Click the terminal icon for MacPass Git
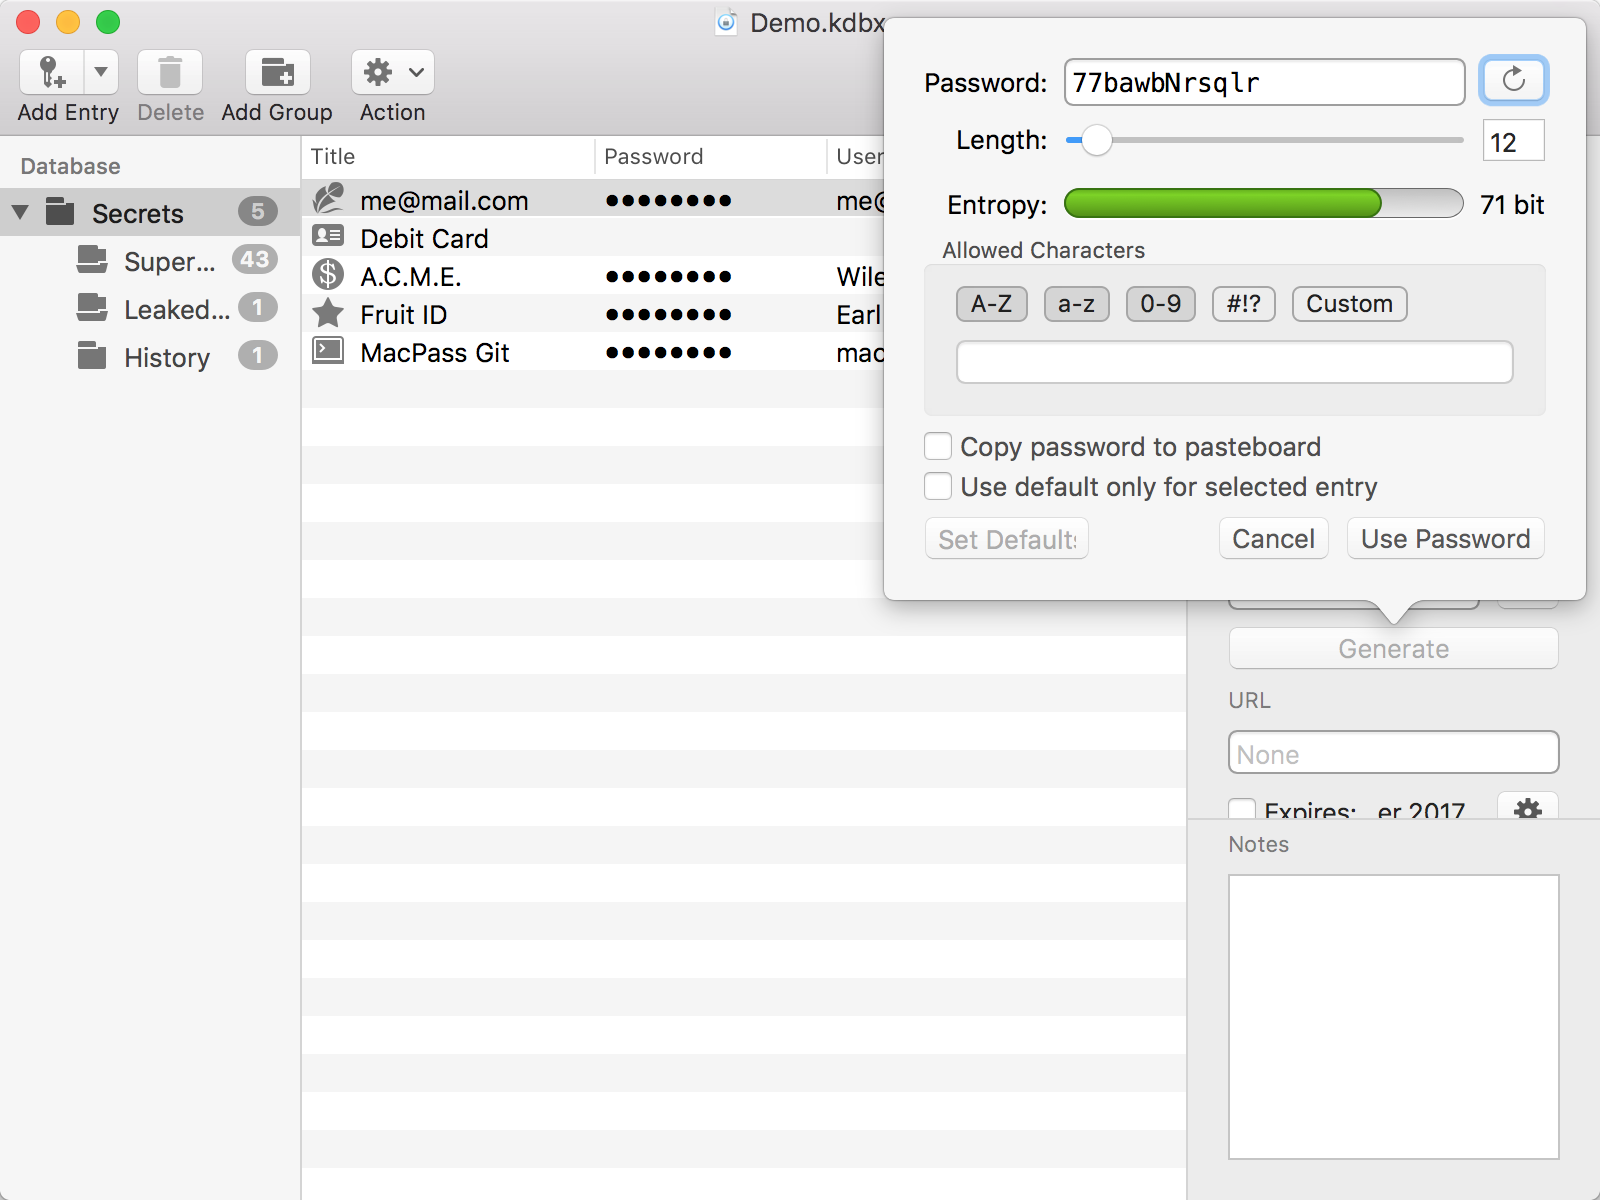Image resolution: width=1600 pixels, height=1200 pixels. click(328, 351)
